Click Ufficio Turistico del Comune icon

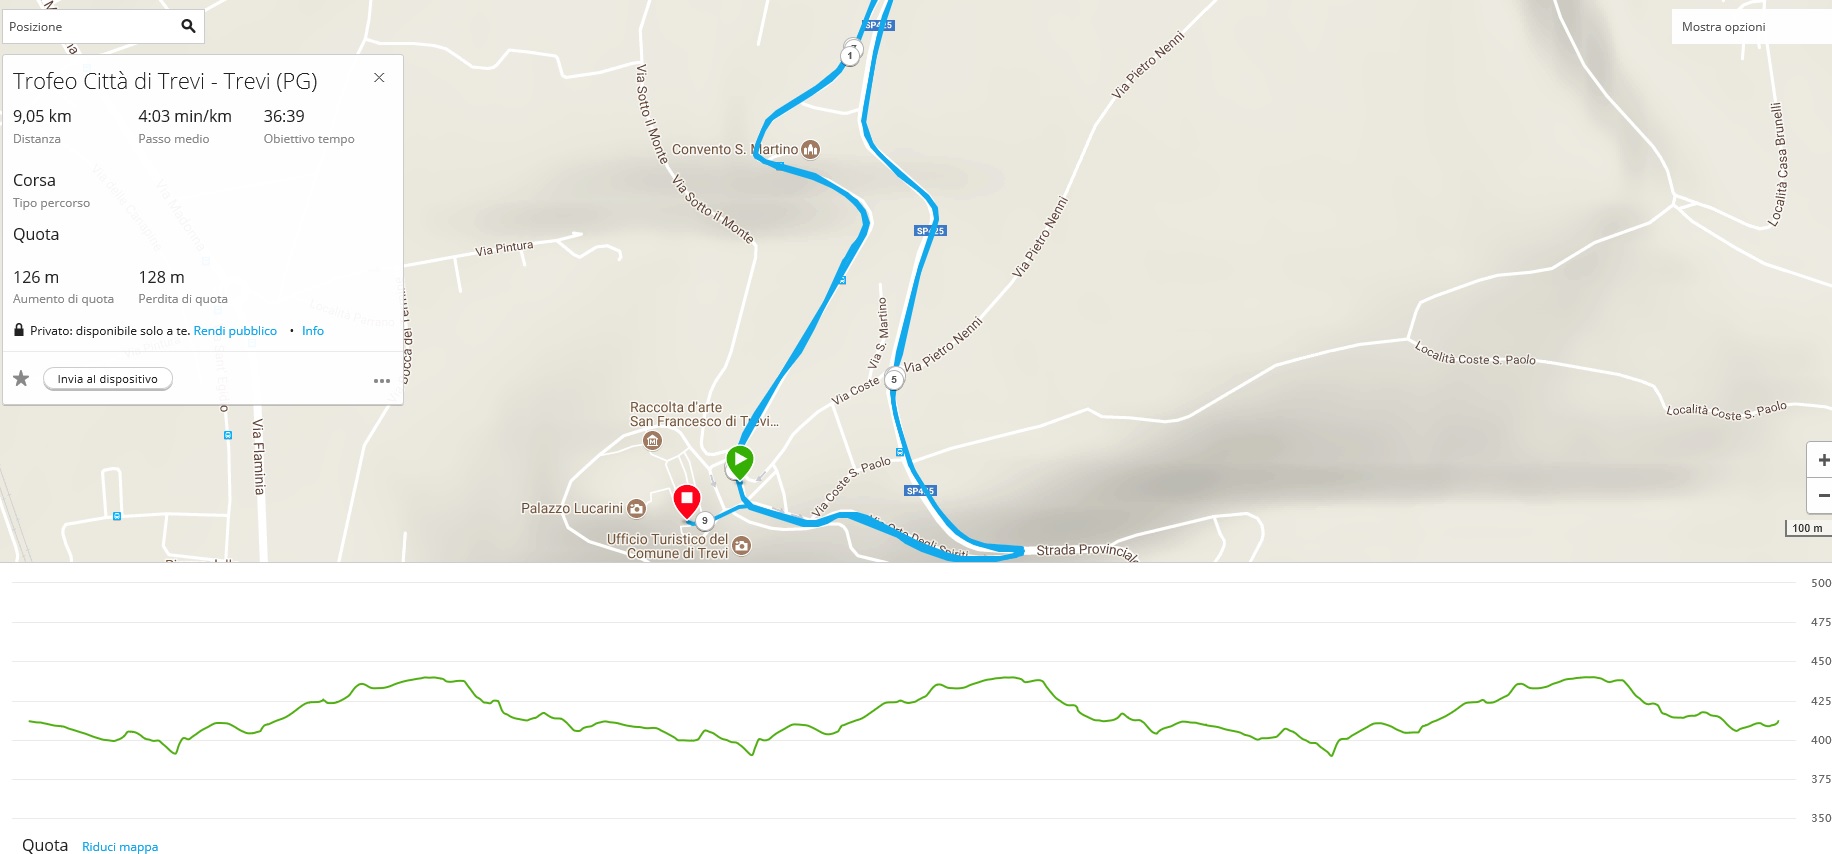pyautogui.click(x=741, y=545)
